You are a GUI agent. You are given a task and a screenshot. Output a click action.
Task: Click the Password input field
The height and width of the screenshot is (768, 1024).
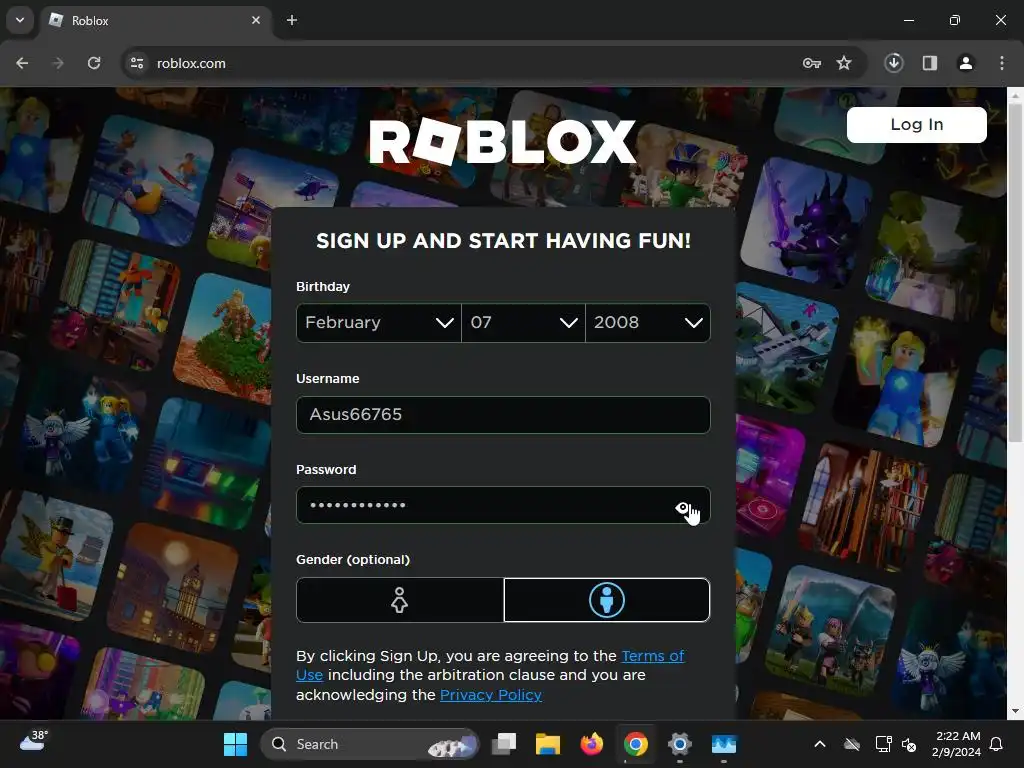tap(503, 505)
